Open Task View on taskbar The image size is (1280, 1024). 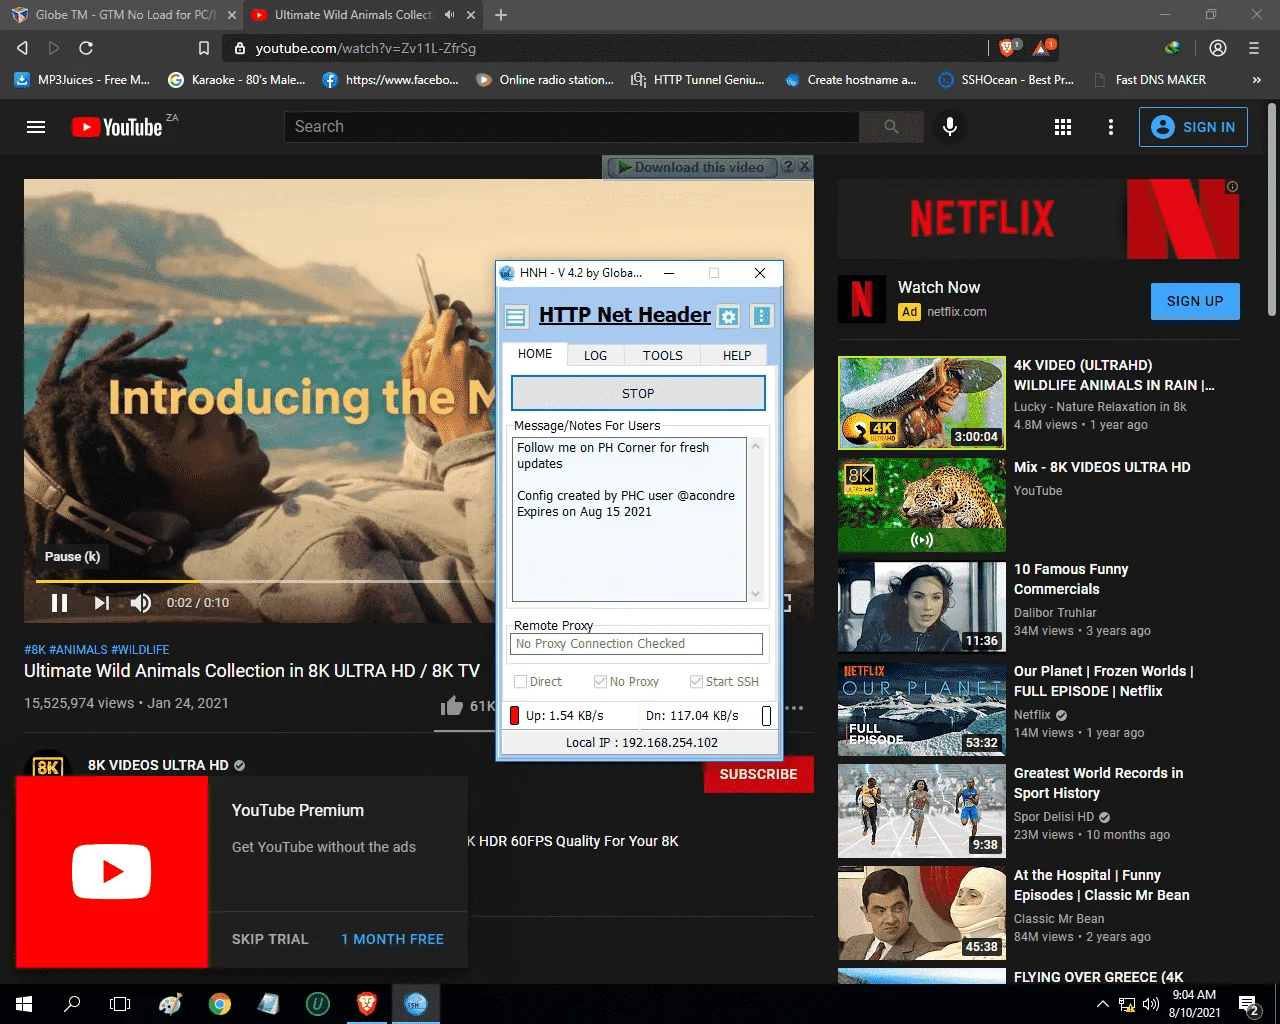pos(120,1004)
